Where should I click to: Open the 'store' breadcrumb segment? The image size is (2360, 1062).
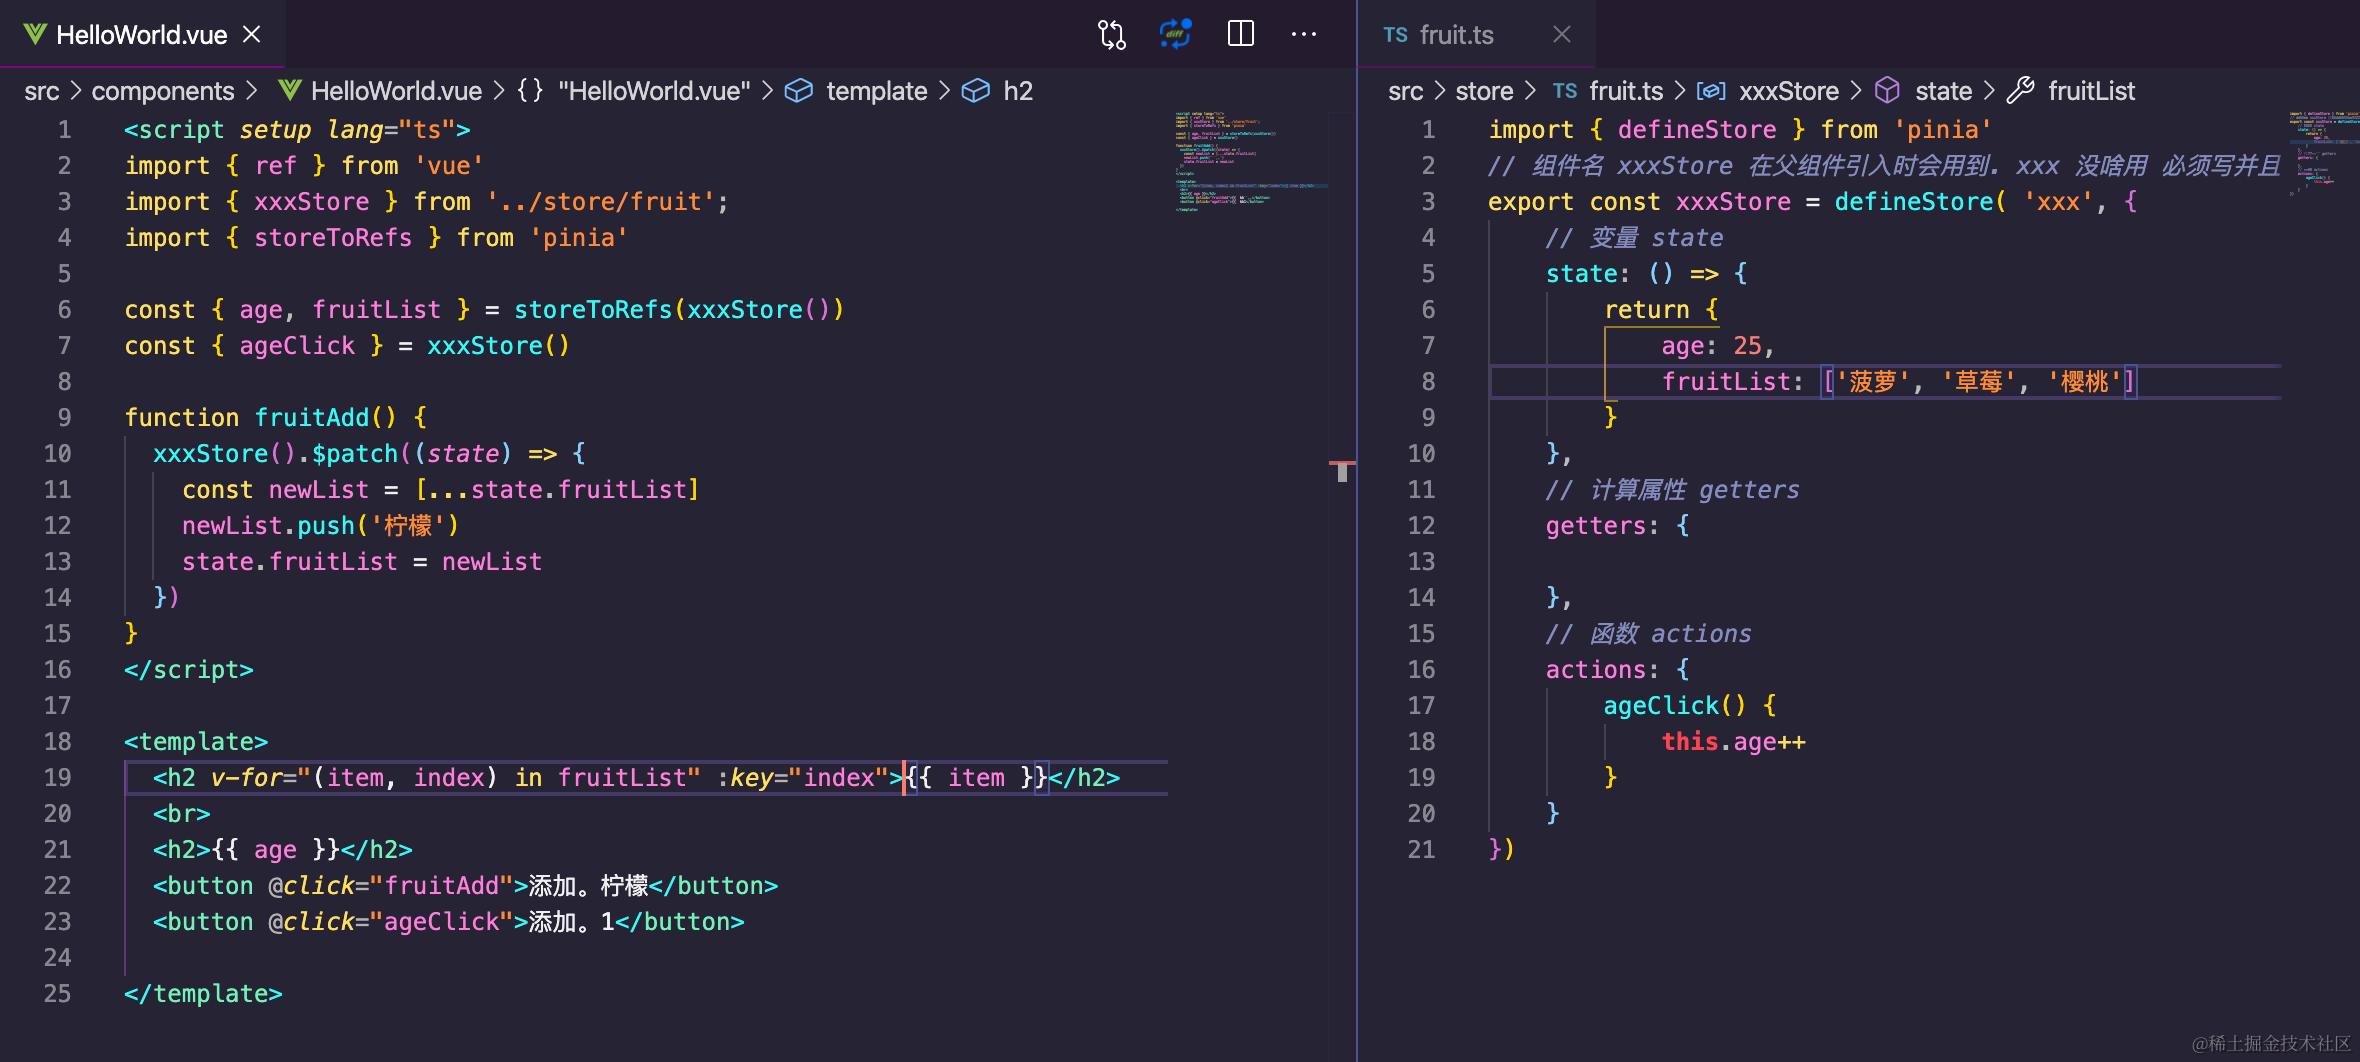(x=1484, y=91)
